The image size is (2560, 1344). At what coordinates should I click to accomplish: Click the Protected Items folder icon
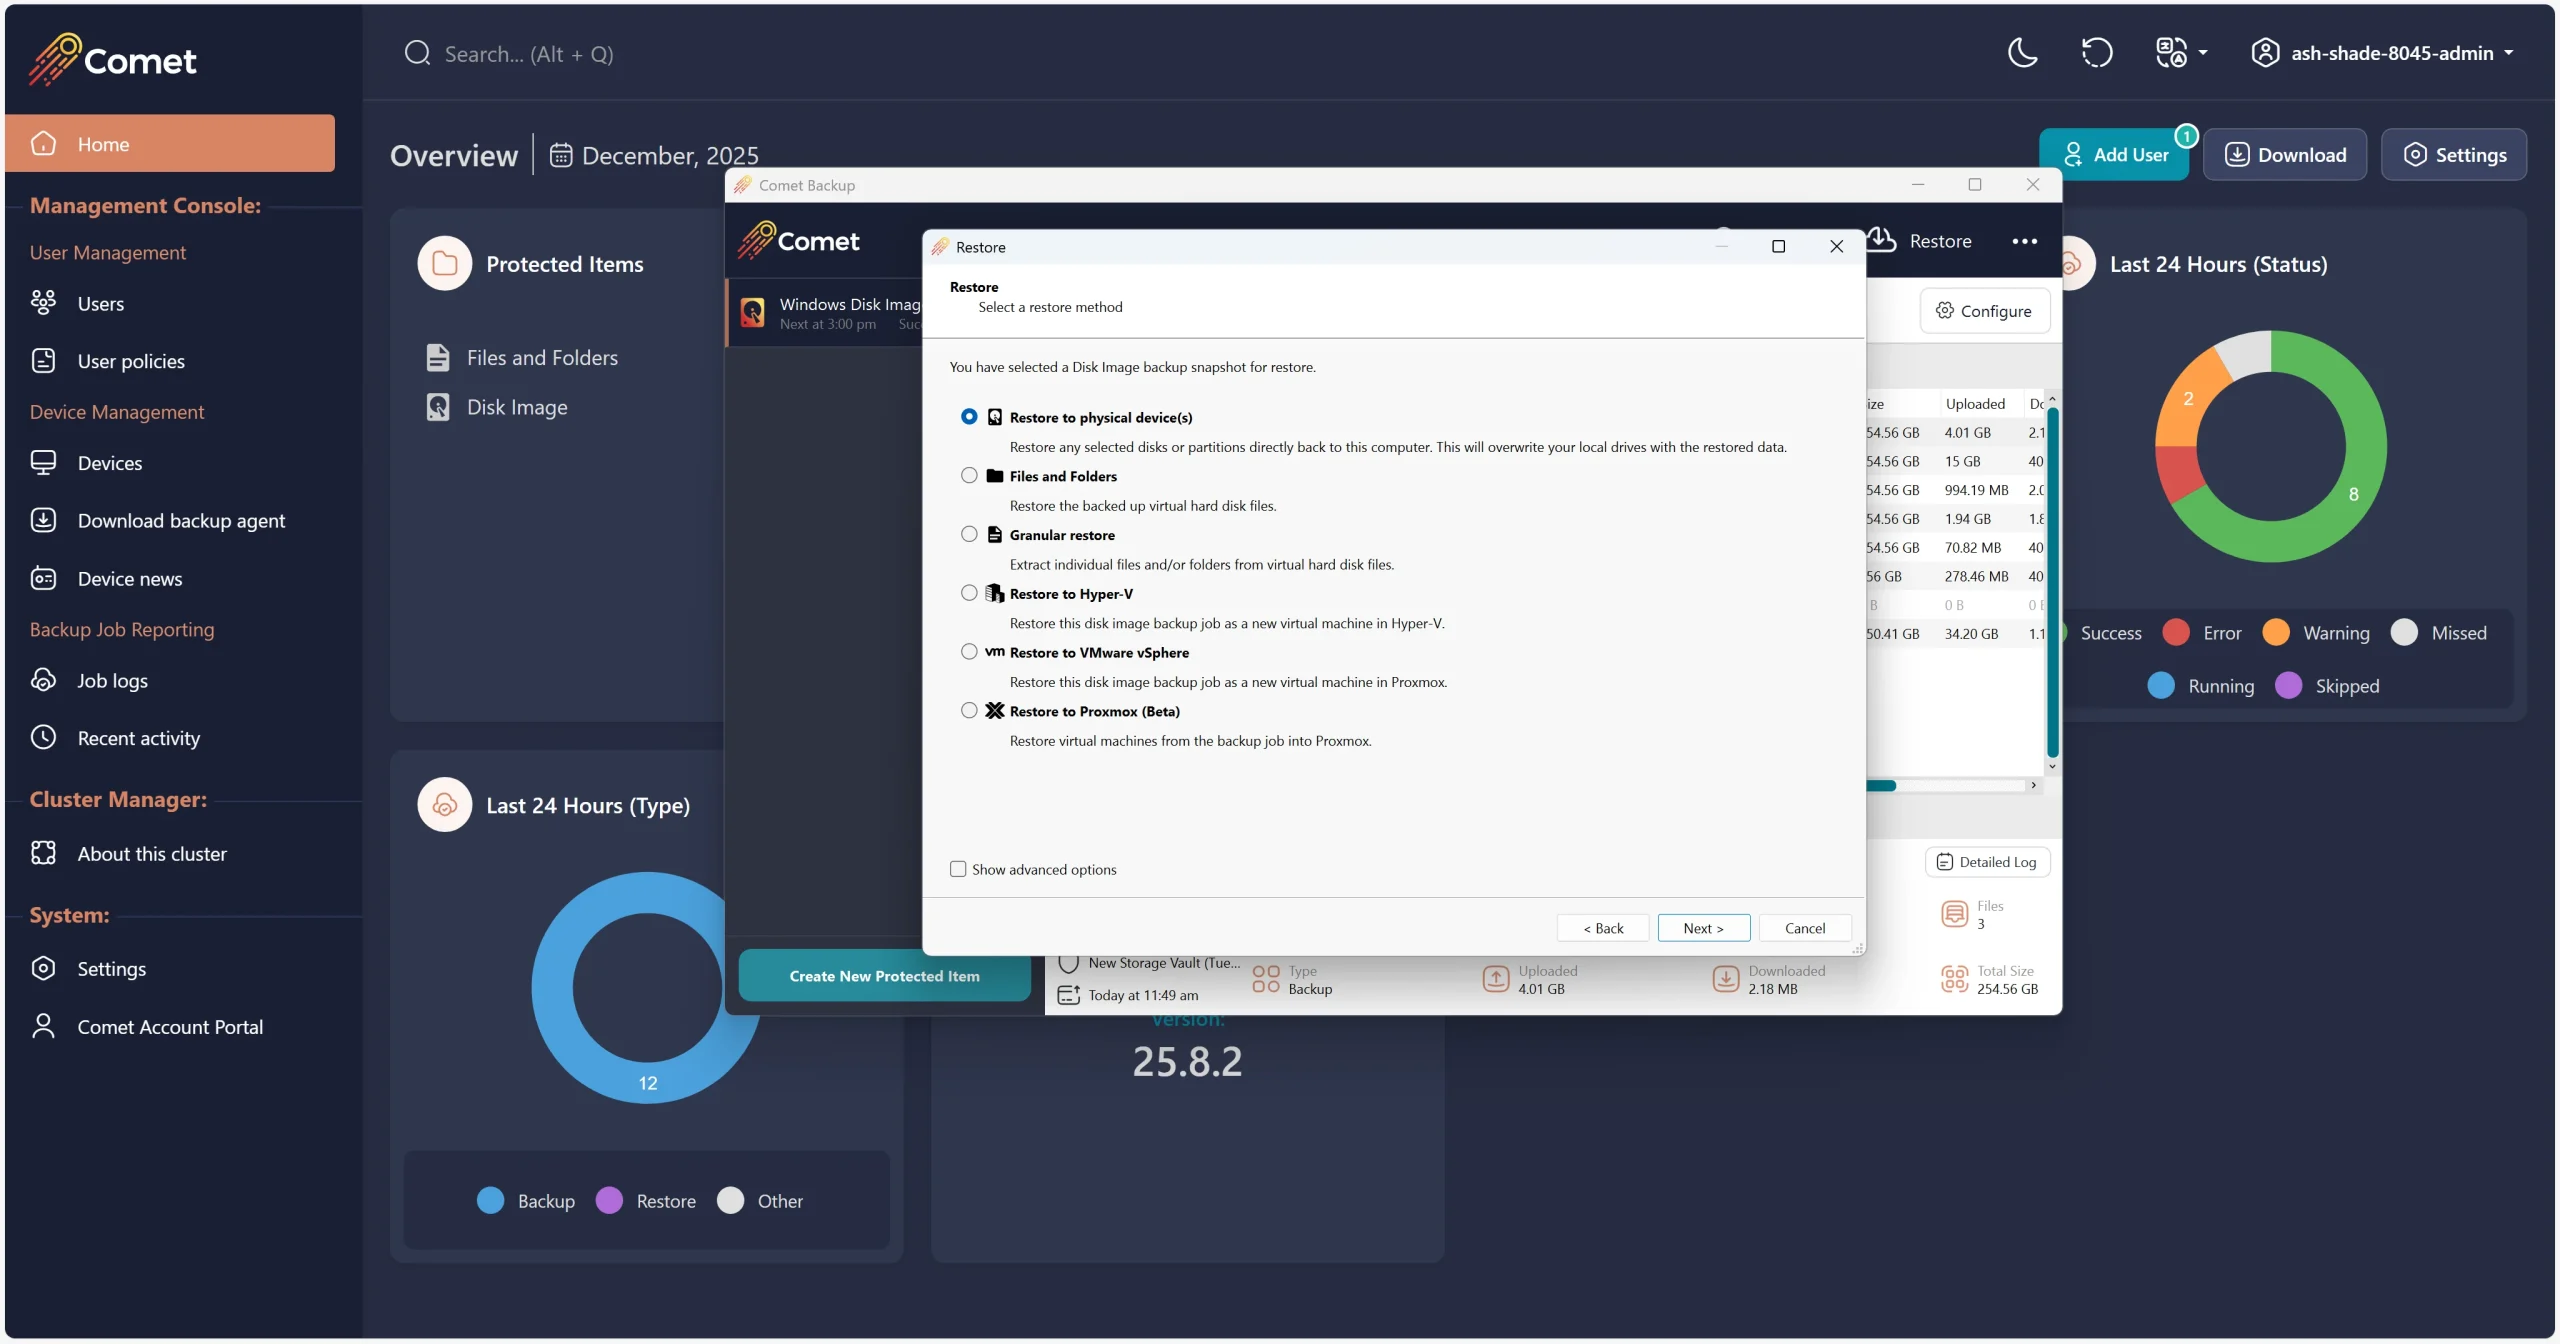[x=445, y=264]
